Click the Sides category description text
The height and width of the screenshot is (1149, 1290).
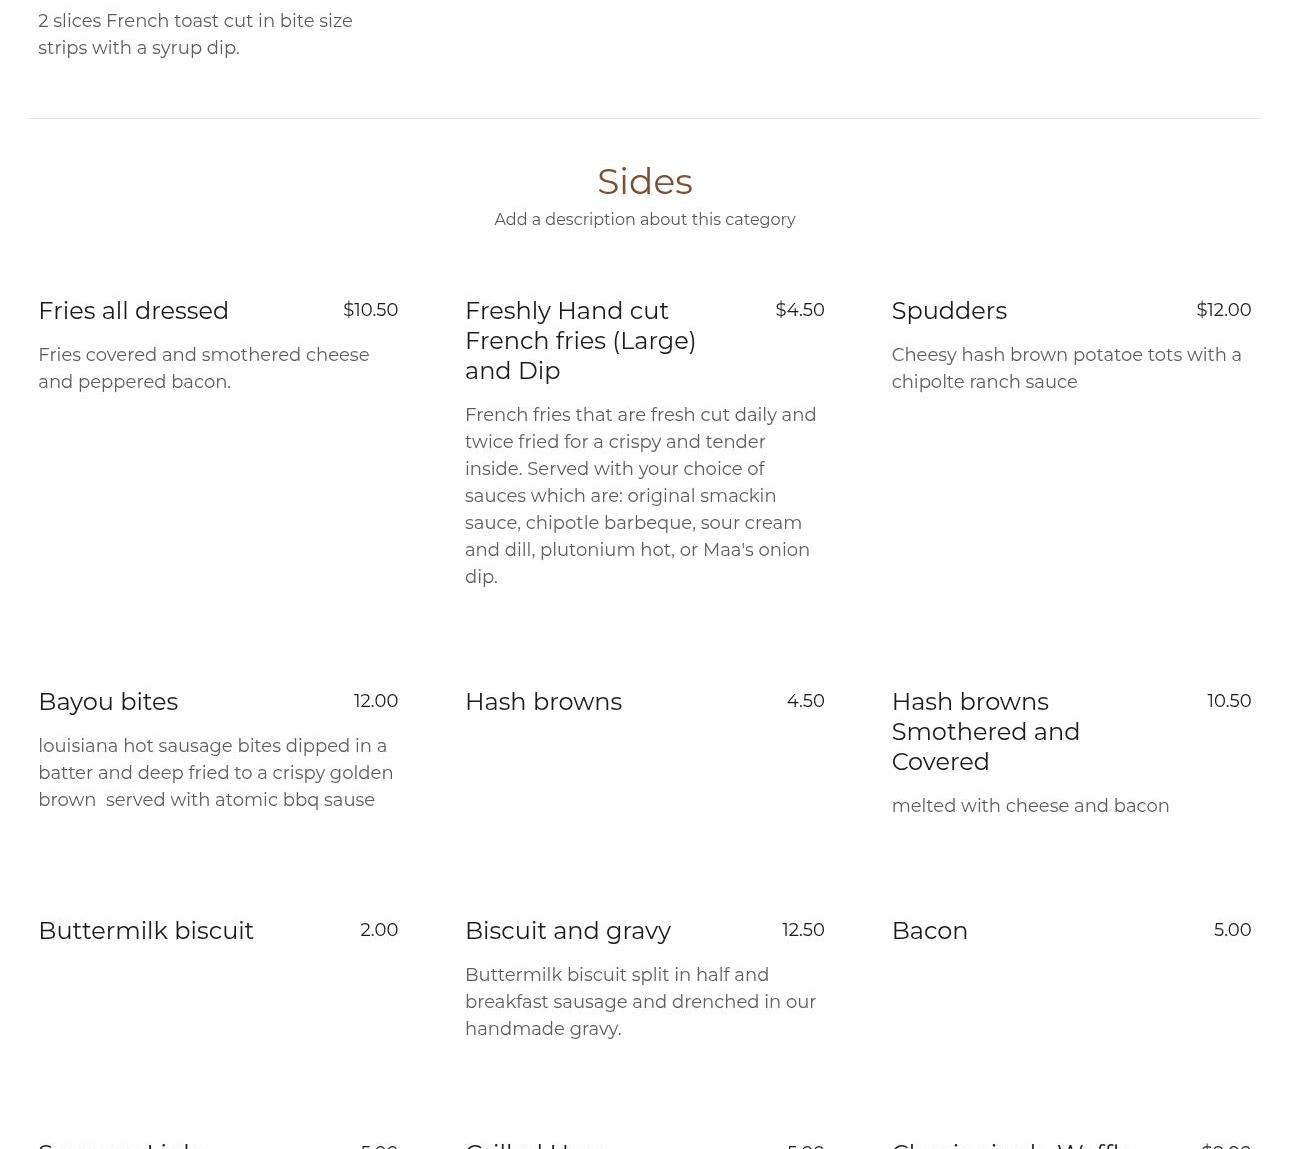tap(644, 219)
